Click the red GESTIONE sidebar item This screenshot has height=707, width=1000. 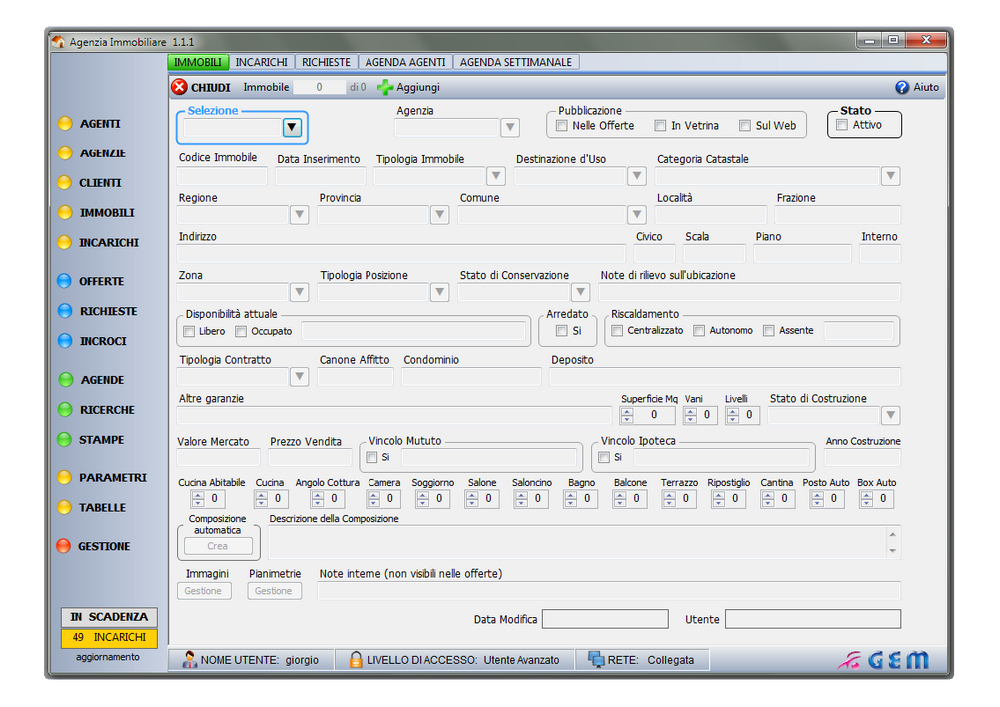[x=104, y=547]
